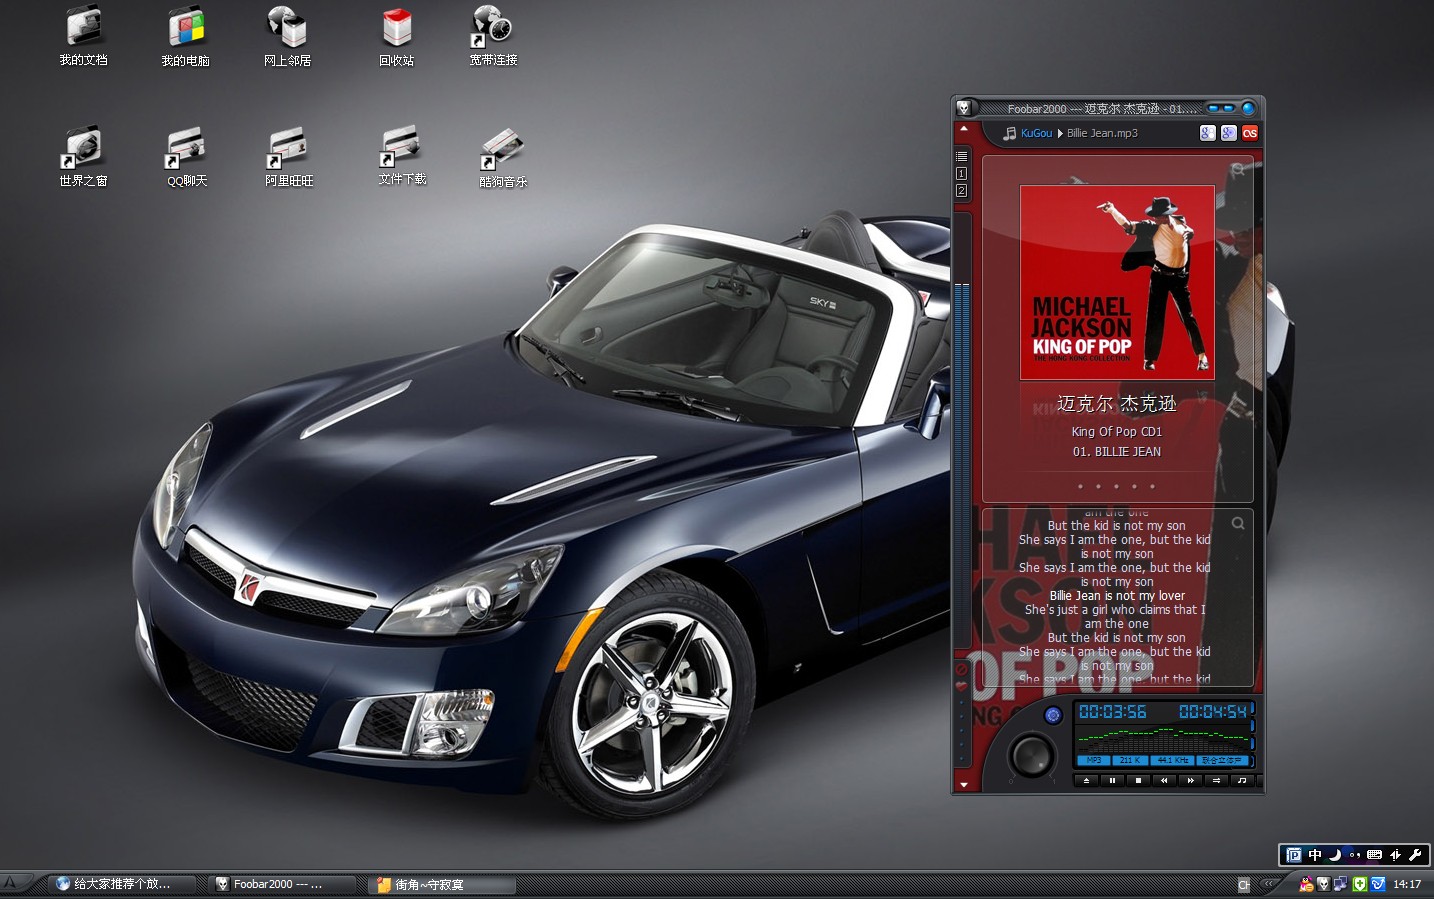Click the KuGou link in the player
The width and height of the screenshot is (1434, 899).
[1036, 133]
